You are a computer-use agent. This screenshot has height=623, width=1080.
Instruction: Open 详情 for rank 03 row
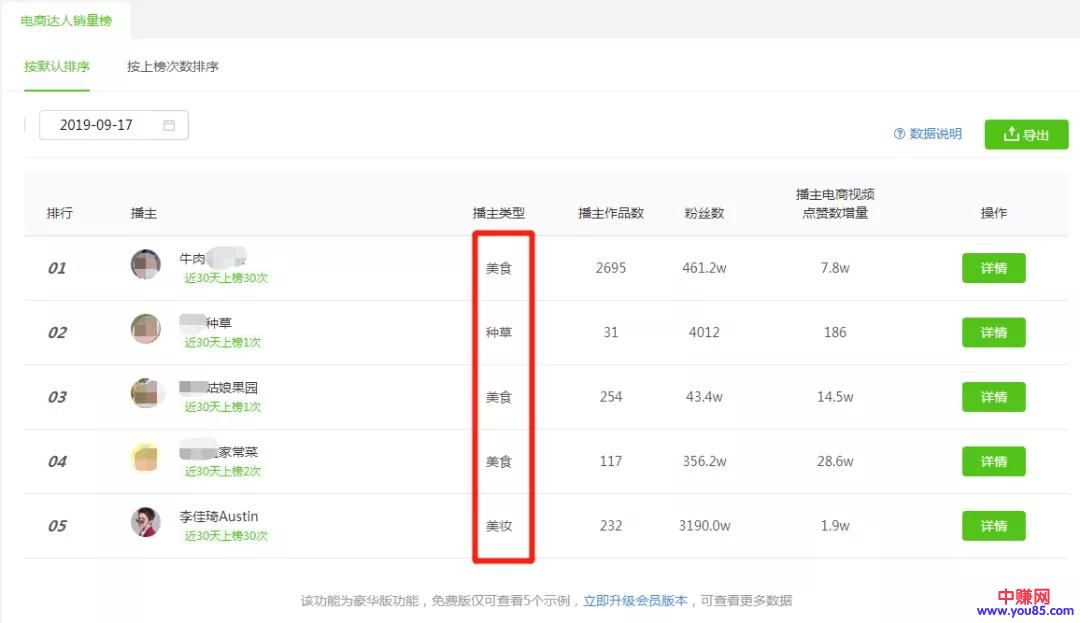(x=993, y=397)
